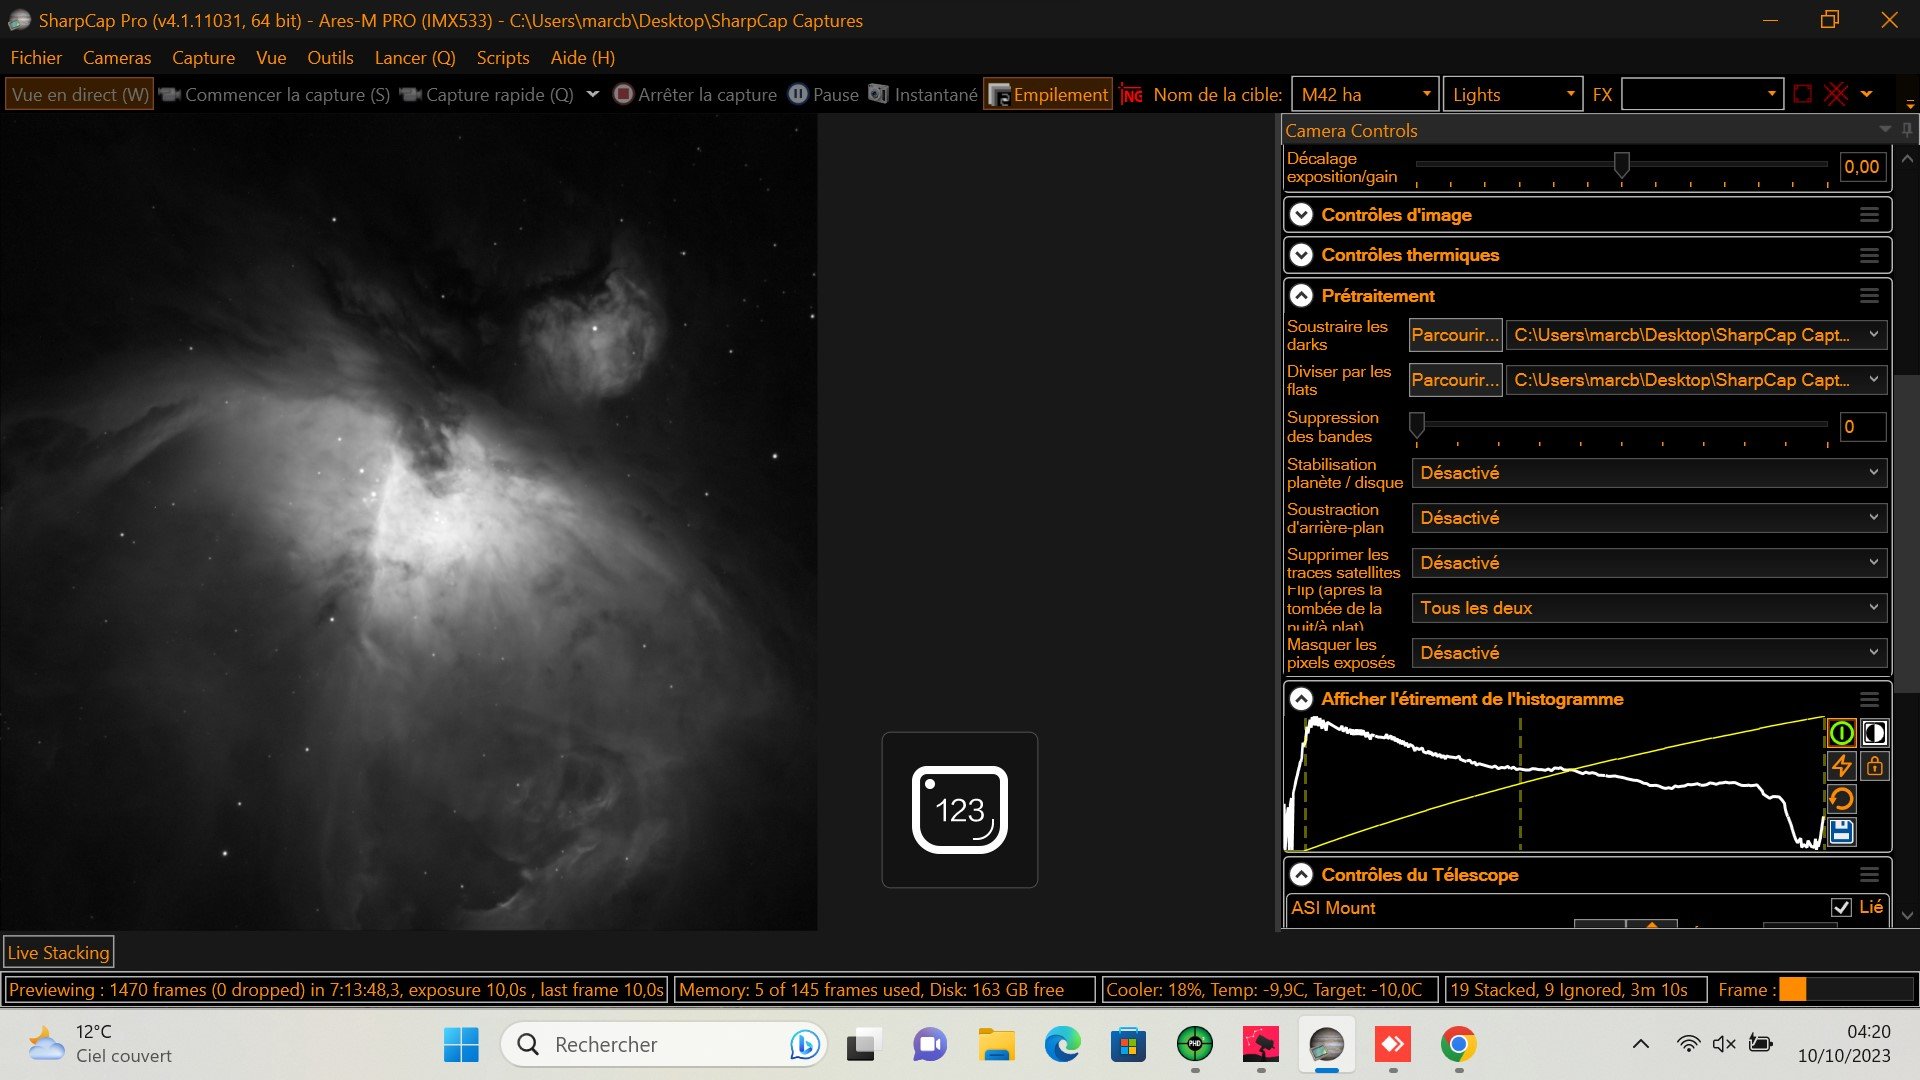Click the FX selection area red square icon
Viewport: 1920px width, 1080px height.
pos(1802,94)
